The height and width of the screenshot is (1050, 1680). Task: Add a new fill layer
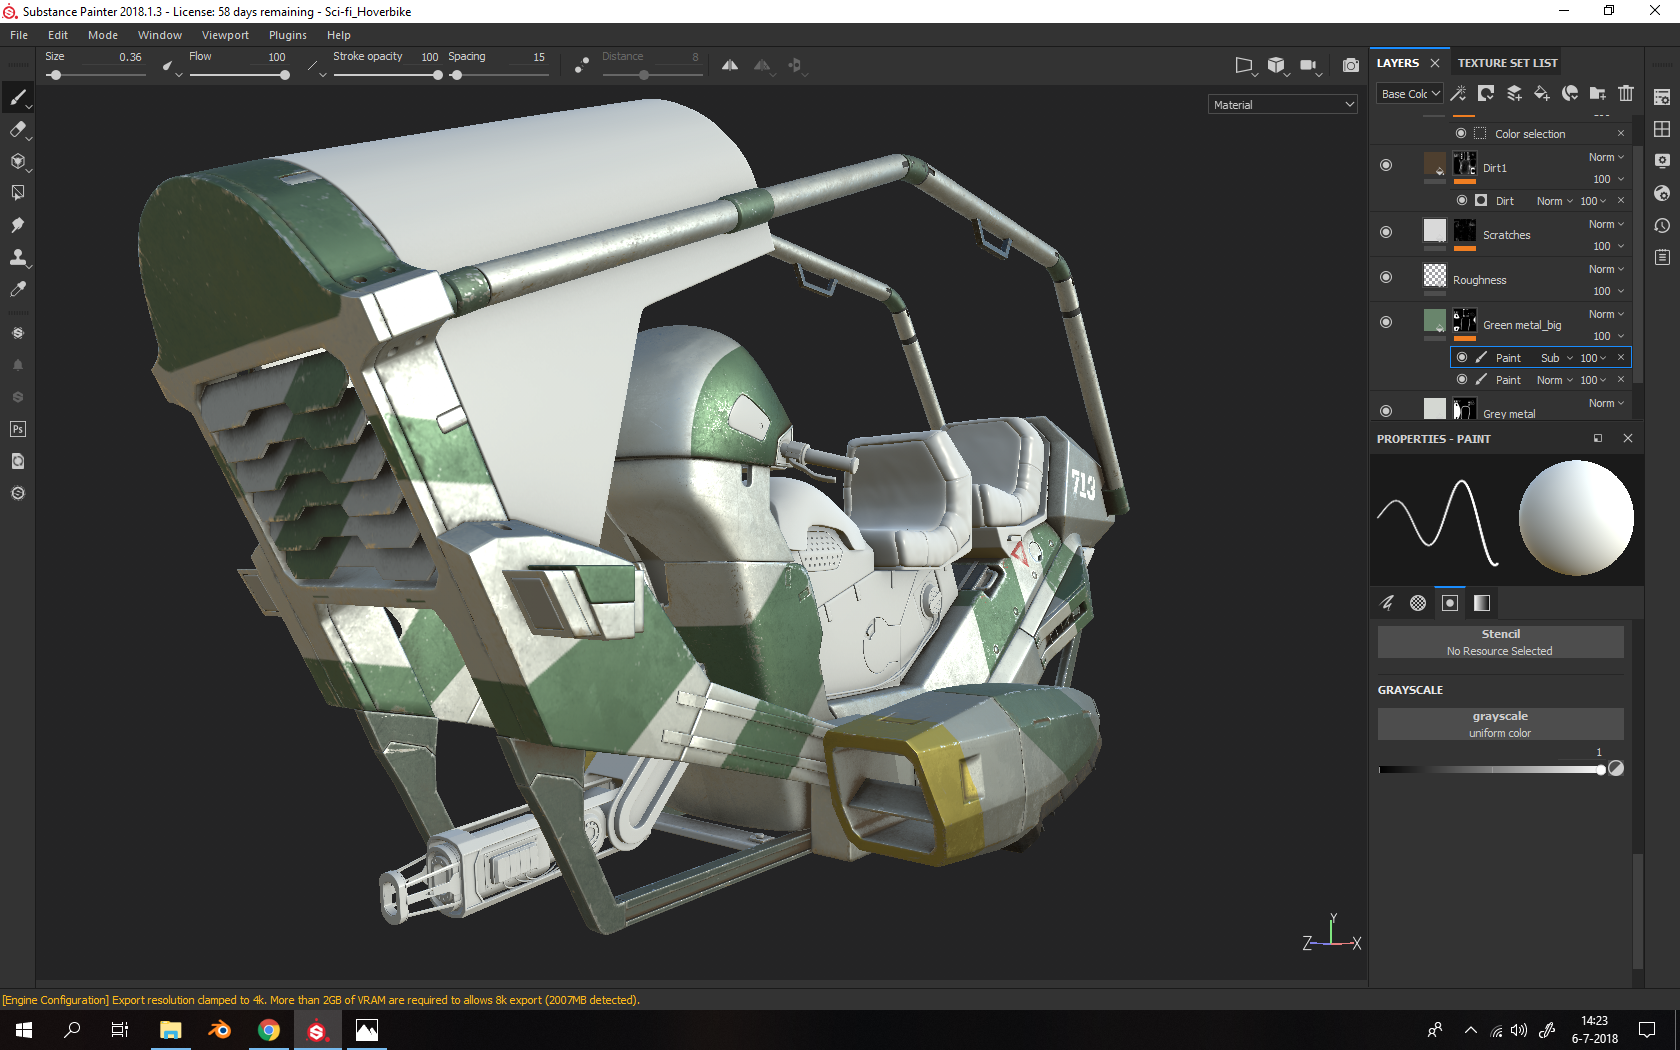click(1542, 93)
